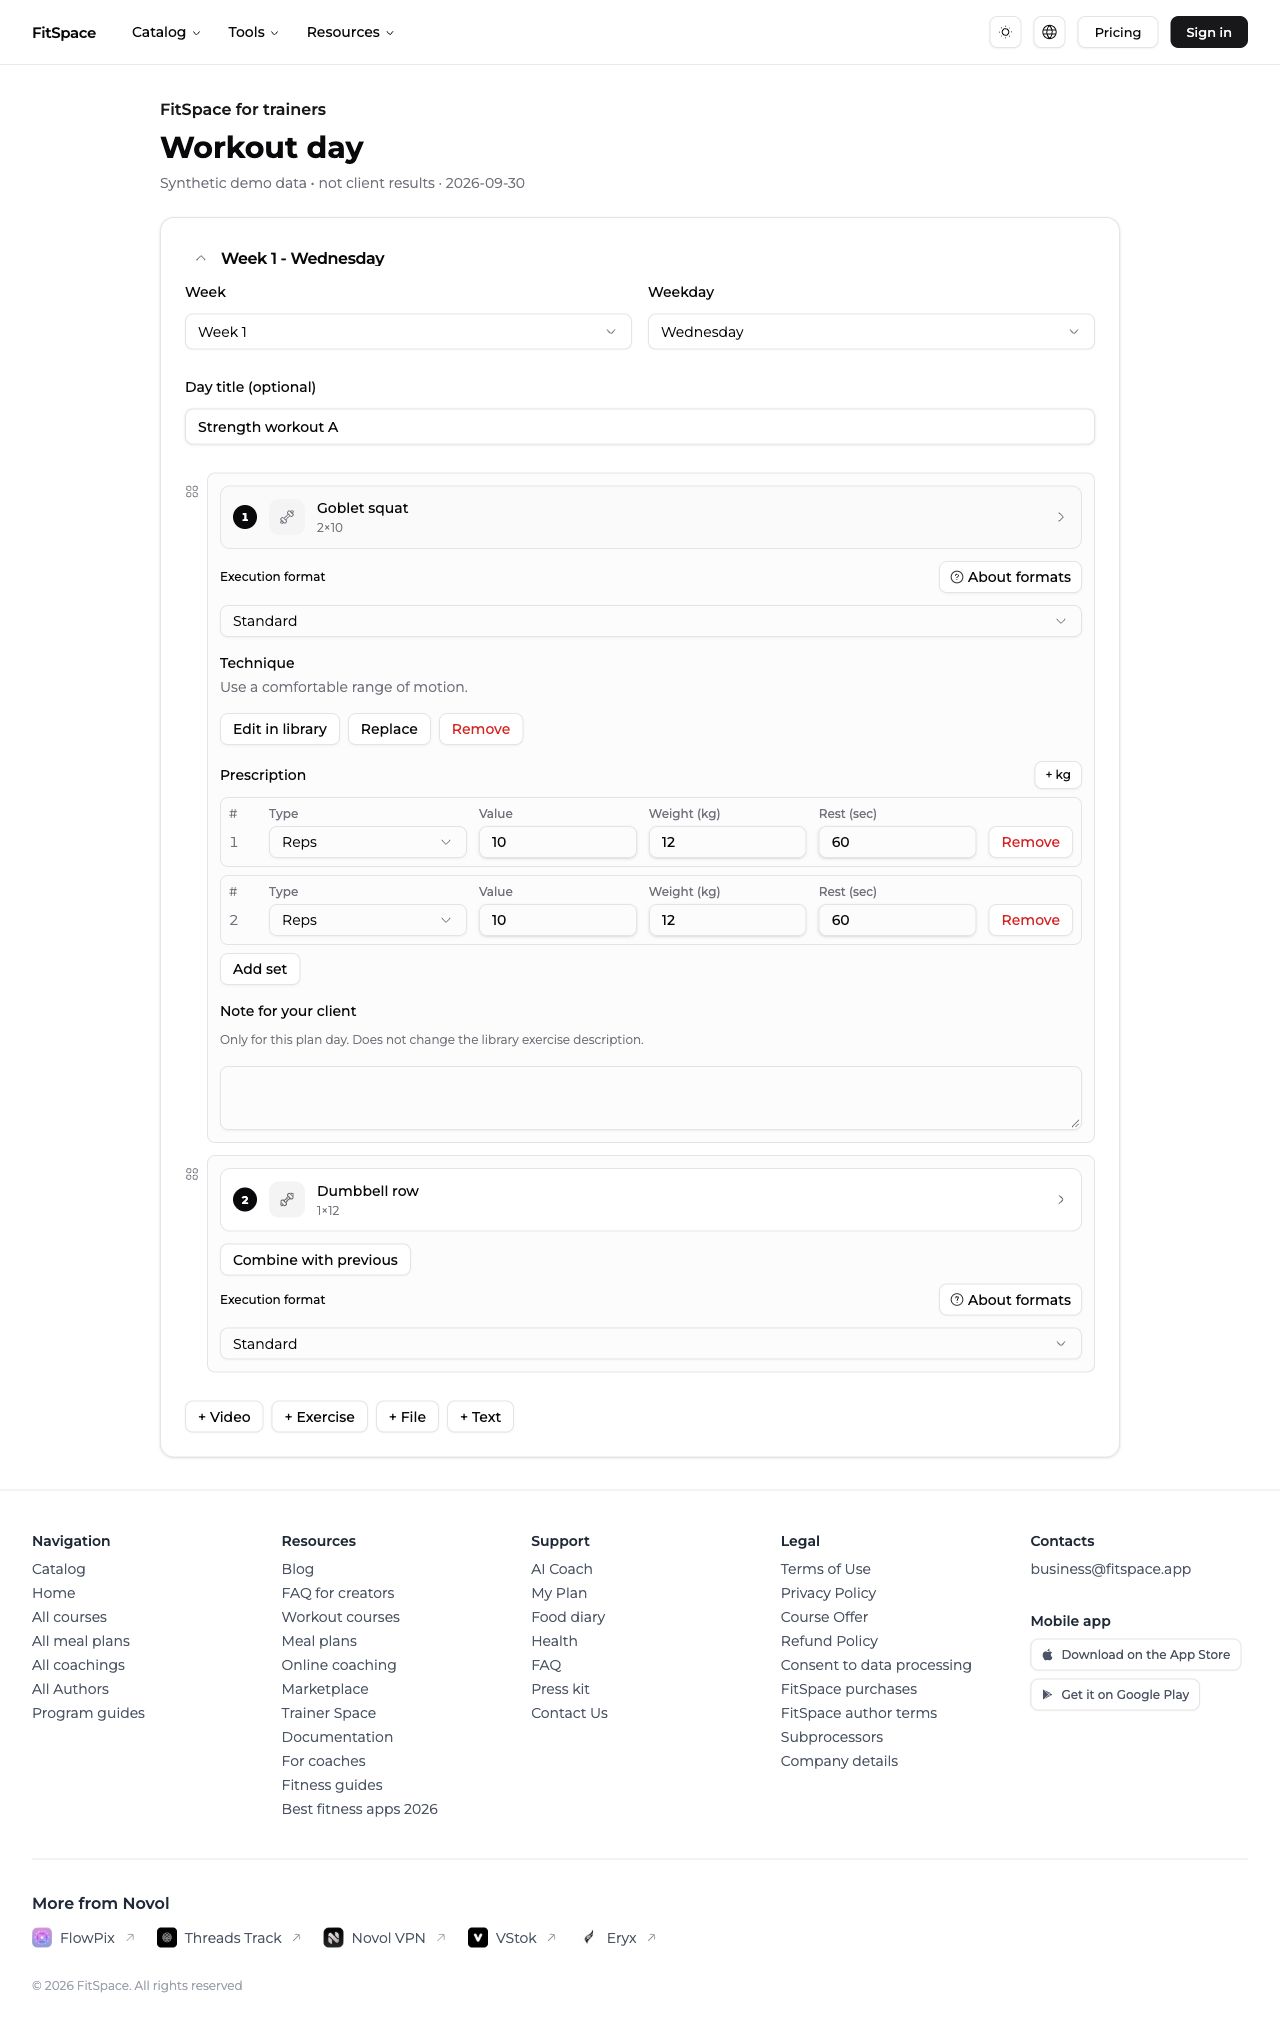Toggle the light/dark theme sun icon
Screen dimensions: 1280x2018
[1005, 32]
